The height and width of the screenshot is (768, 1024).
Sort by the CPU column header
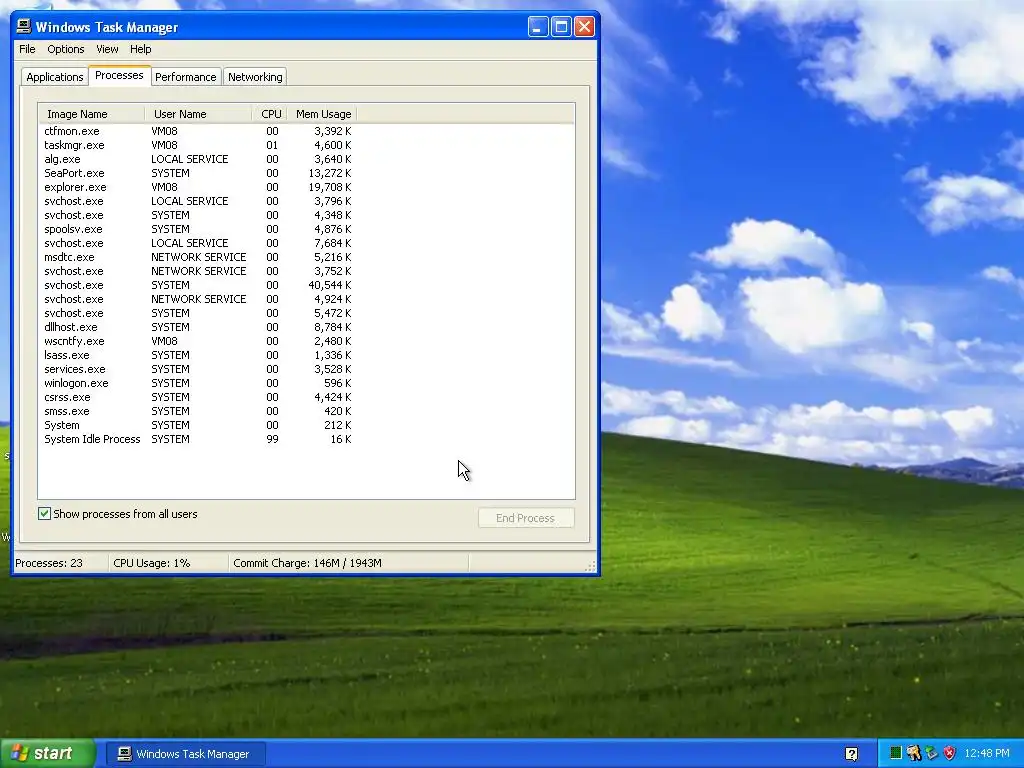270,114
